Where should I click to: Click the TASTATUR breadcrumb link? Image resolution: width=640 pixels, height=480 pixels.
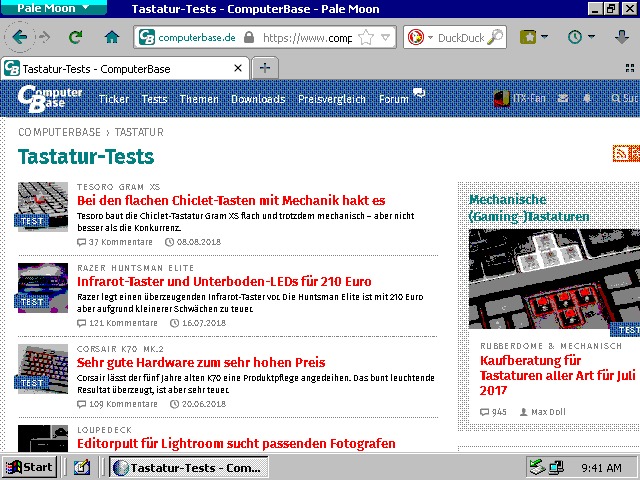tap(139, 132)
